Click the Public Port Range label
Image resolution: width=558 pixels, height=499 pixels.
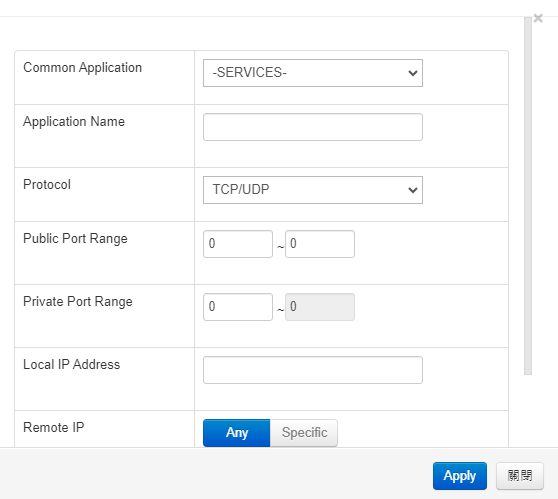pyautogui.click(x=75, y=238)
